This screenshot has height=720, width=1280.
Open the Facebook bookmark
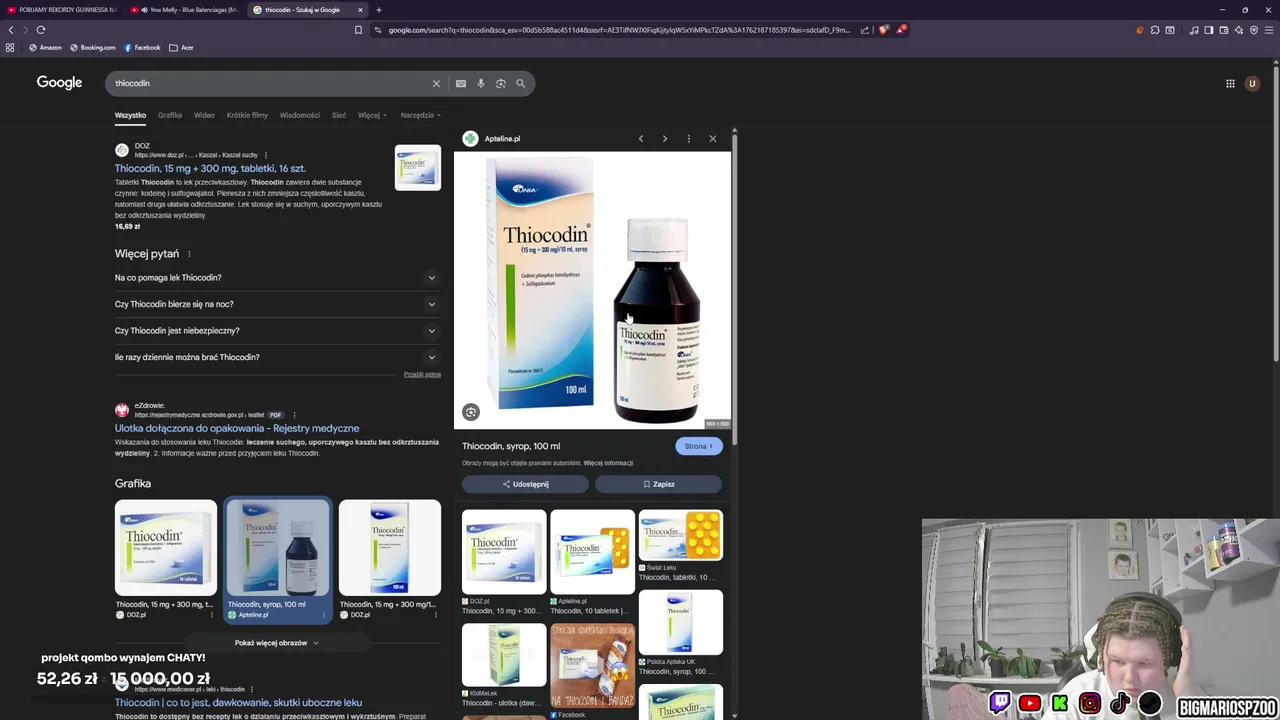(x=141, y=47)
